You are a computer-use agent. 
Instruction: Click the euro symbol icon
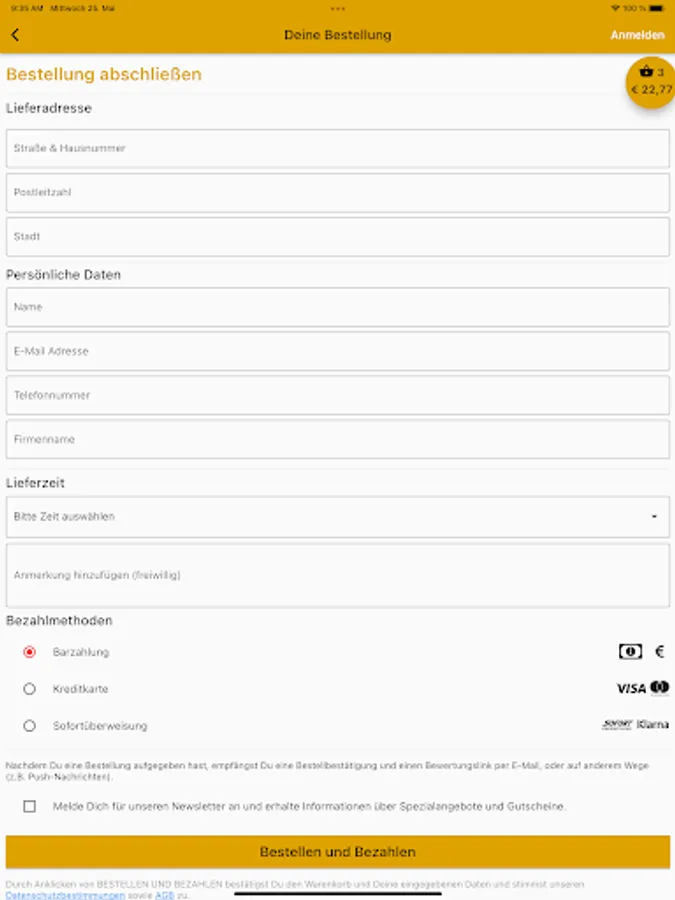tap(660, 652)
